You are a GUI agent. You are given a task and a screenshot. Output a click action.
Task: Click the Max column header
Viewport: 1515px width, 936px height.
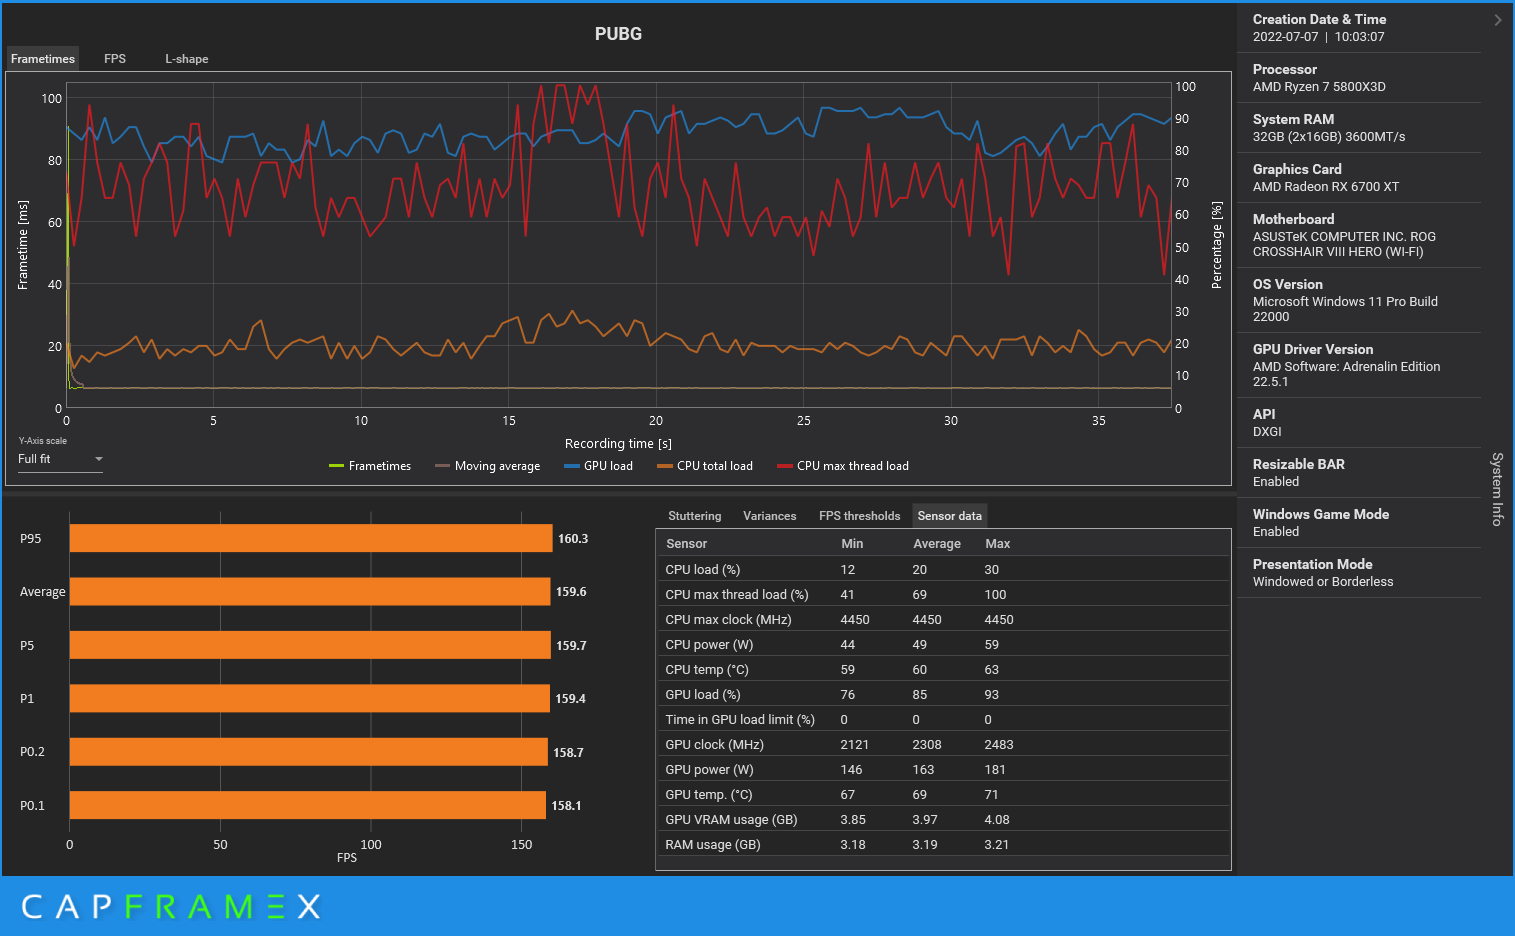(x=997, y=544)
